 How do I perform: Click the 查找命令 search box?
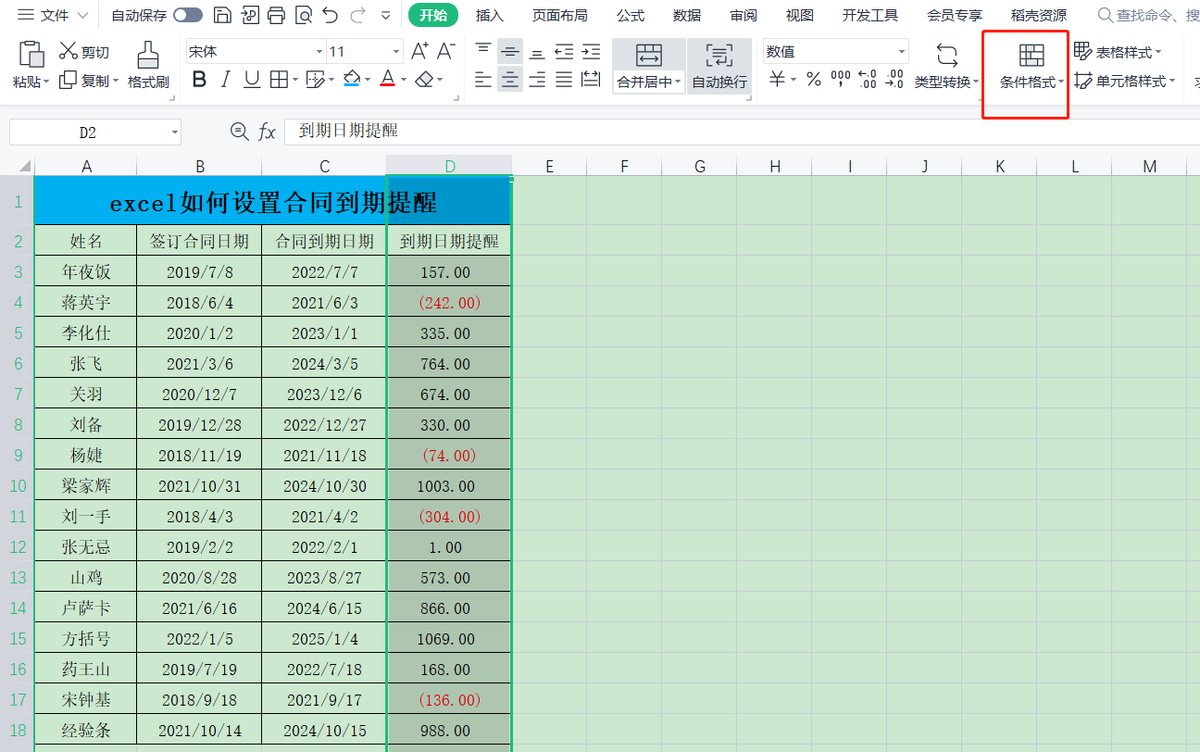click(x=1148, y=15)
